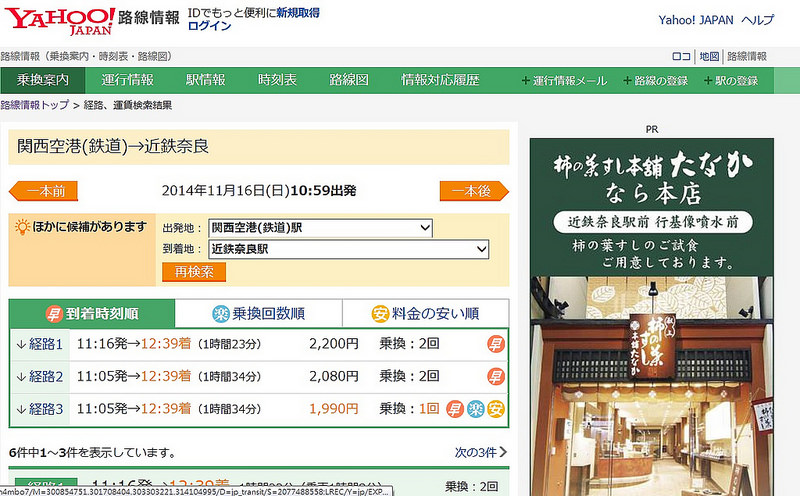Click the 柿の葉すし本舗たなか advertisement image
Viewport: 800px width, 496px height.
coord(652,316)
